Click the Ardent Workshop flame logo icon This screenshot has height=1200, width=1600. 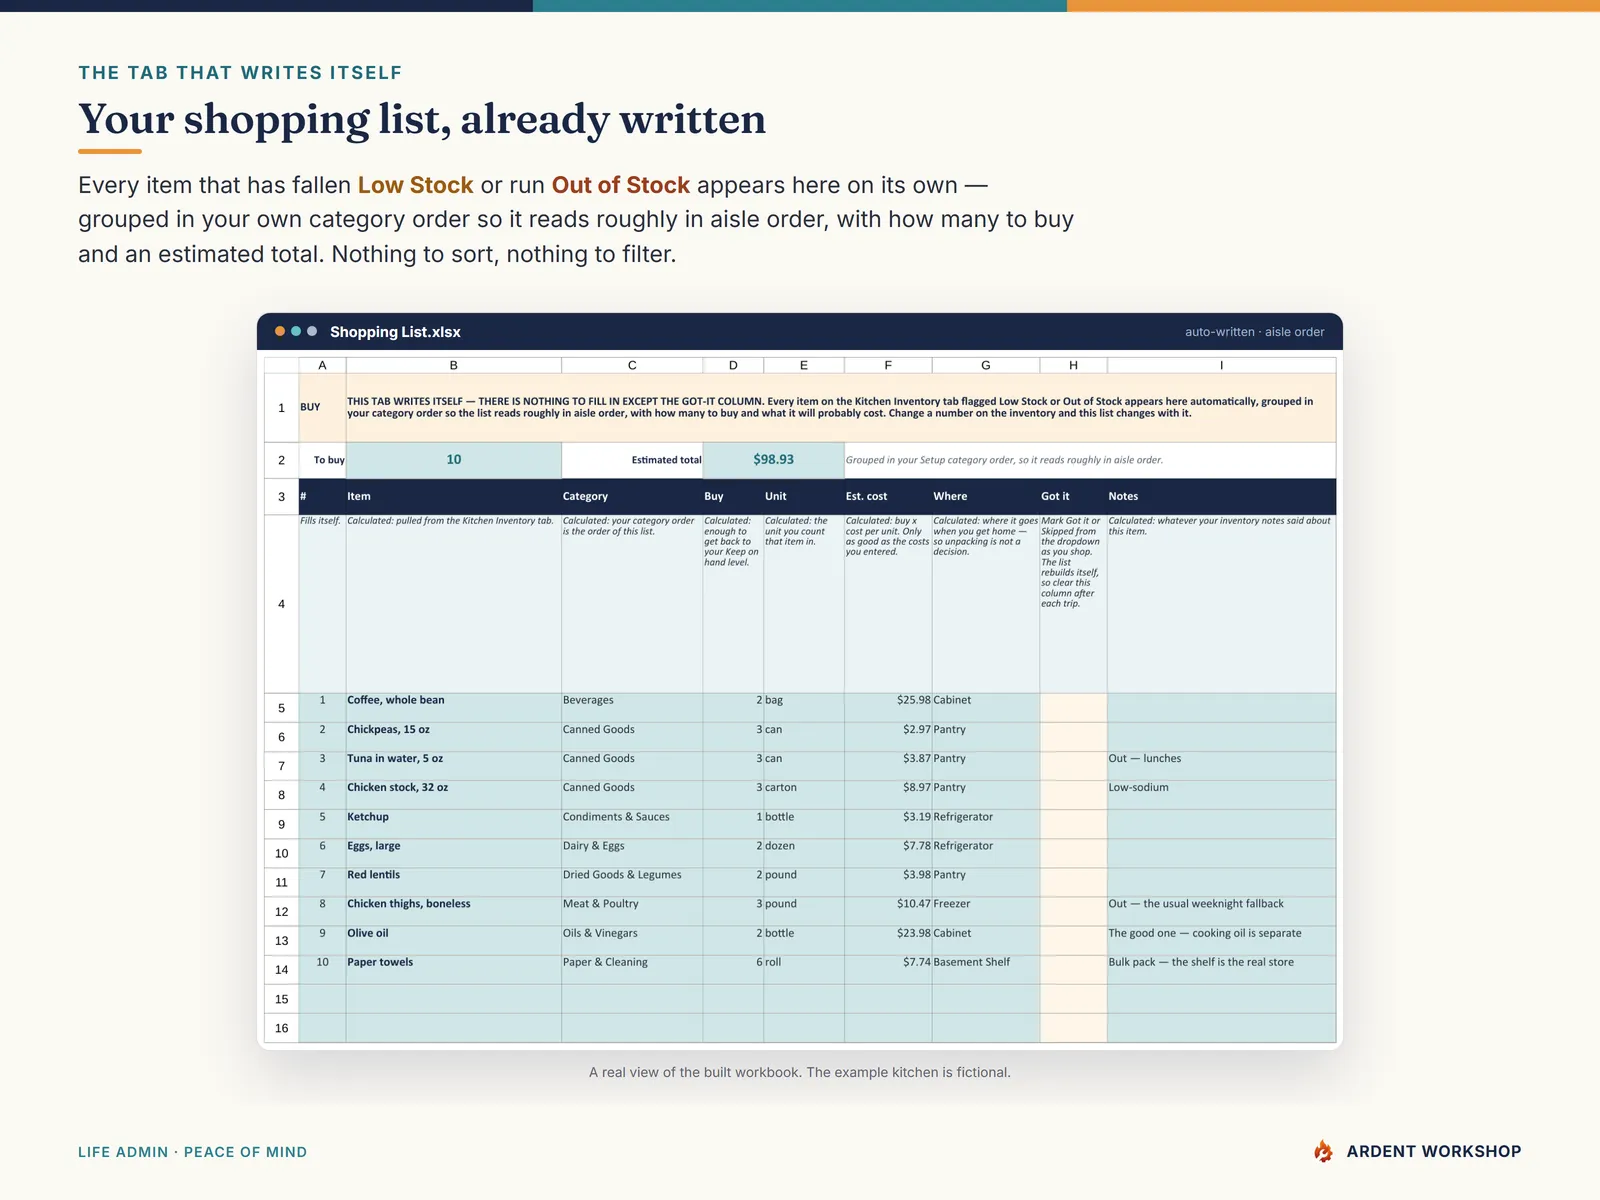pos(1323,1151)
